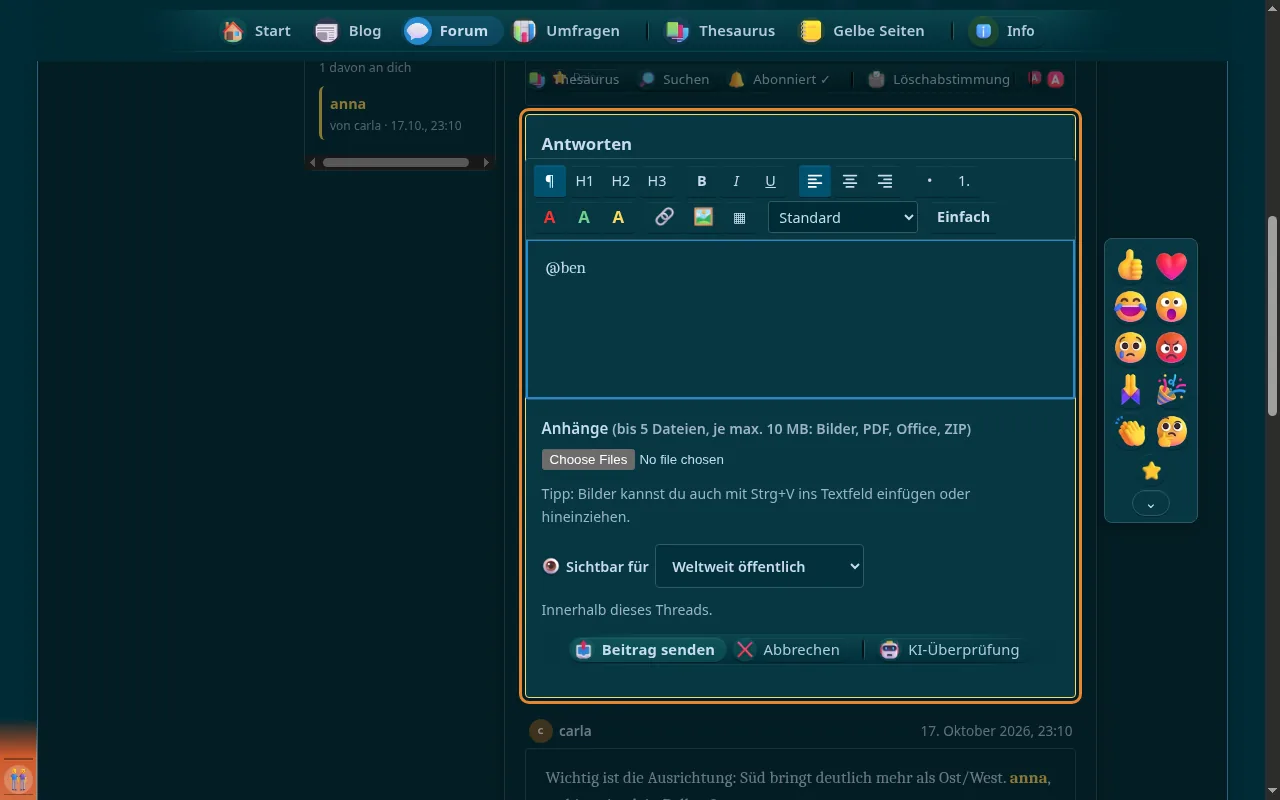The image size is (1280, 800).
Task: Pick the party popper emoji
Action: 1171,389
